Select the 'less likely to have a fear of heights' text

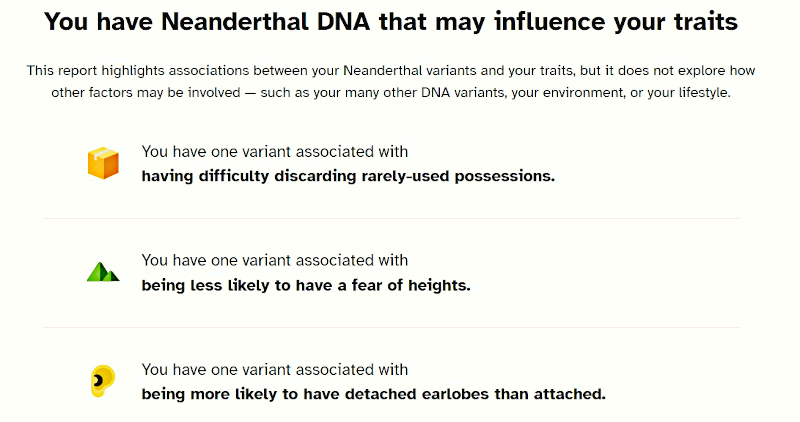[306, 285]
